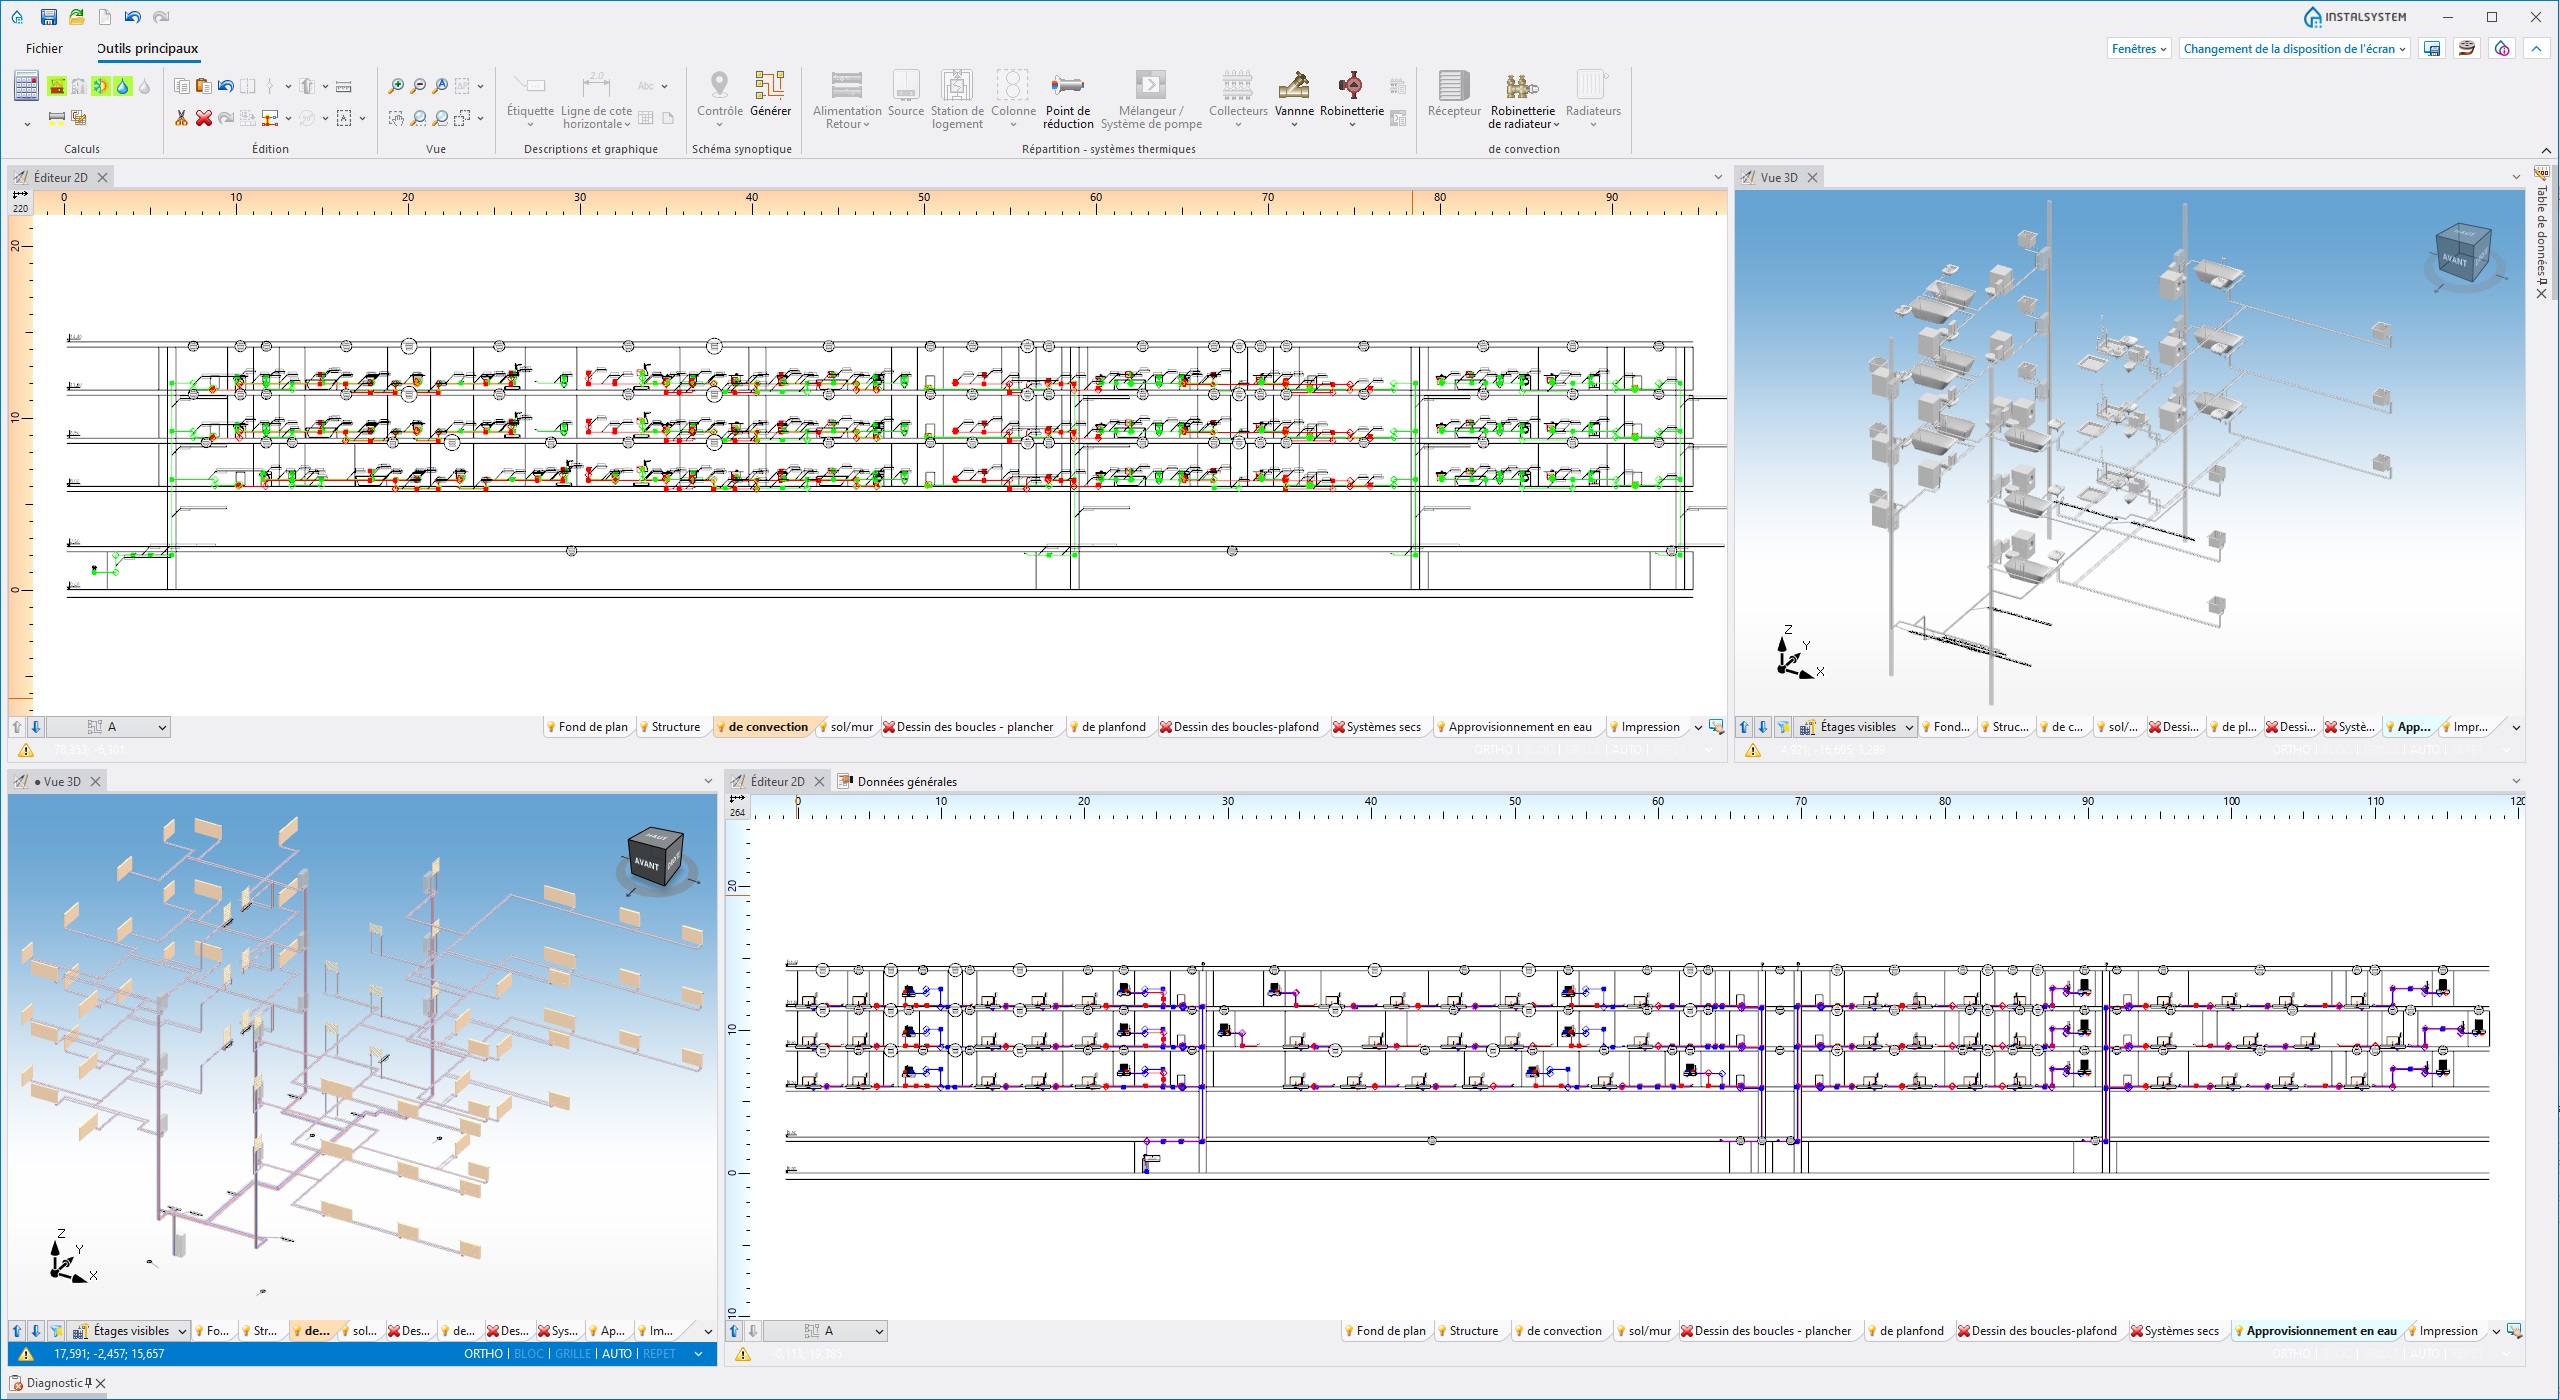Select Approvisionnement en eau layer tab in top editor

(1519, 727)
